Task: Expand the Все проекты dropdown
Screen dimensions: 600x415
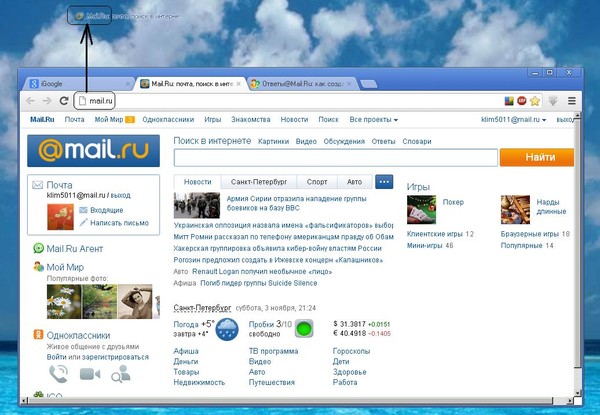Action: point(373,120)
